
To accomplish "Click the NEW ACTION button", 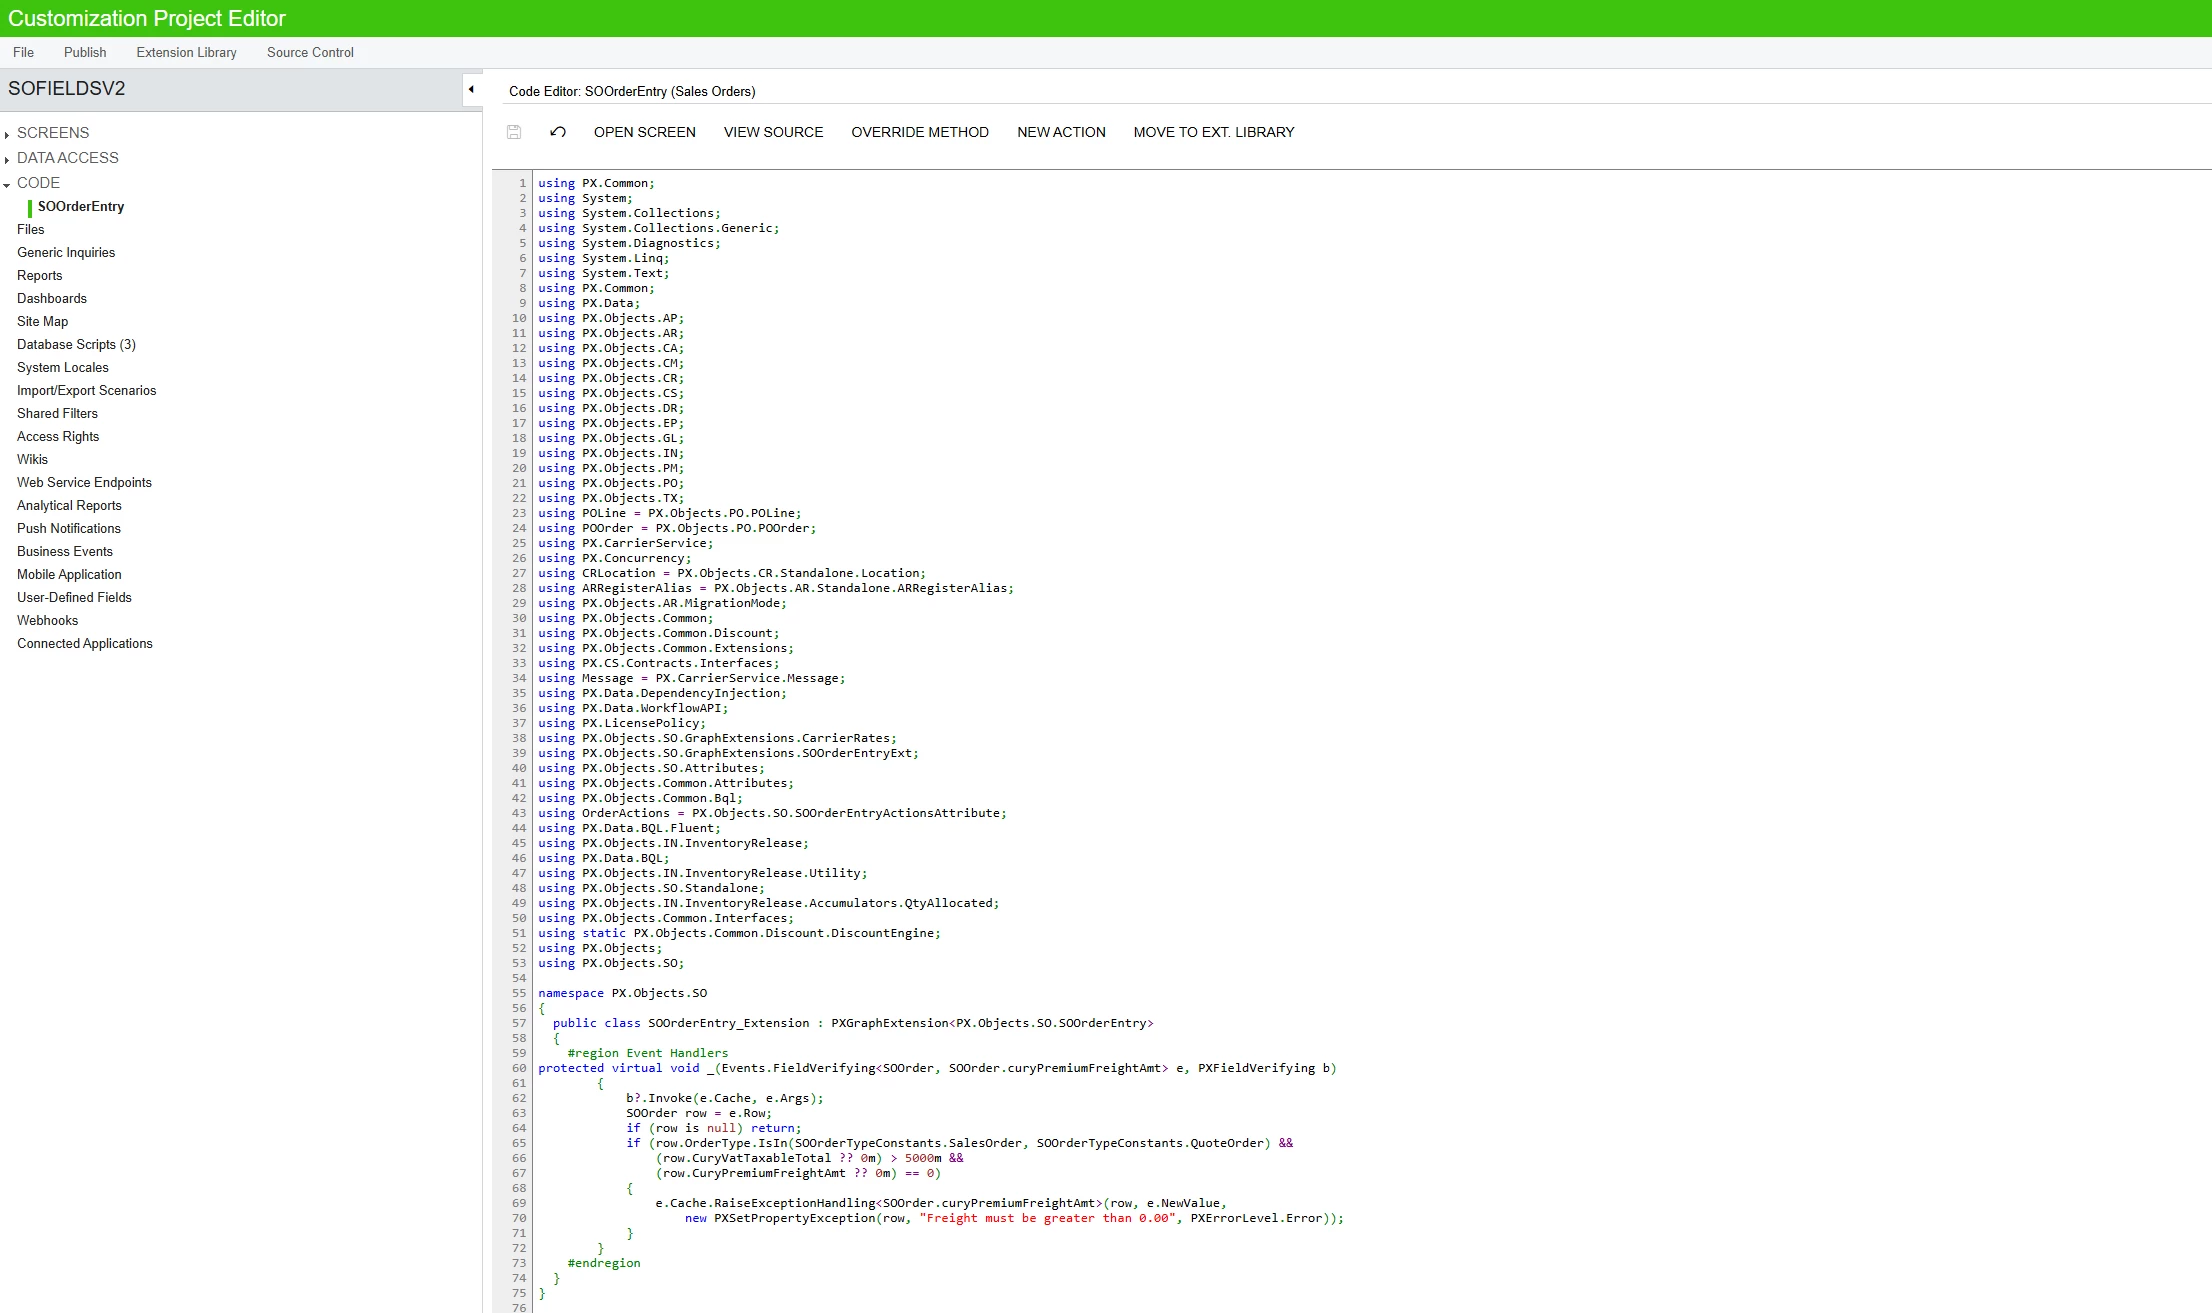I will click(x=1061, y=132).
